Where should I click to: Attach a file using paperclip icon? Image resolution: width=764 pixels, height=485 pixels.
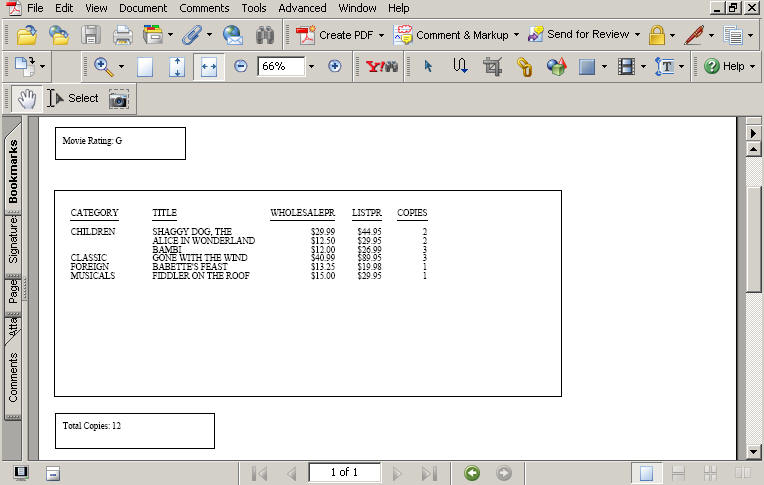192,35
